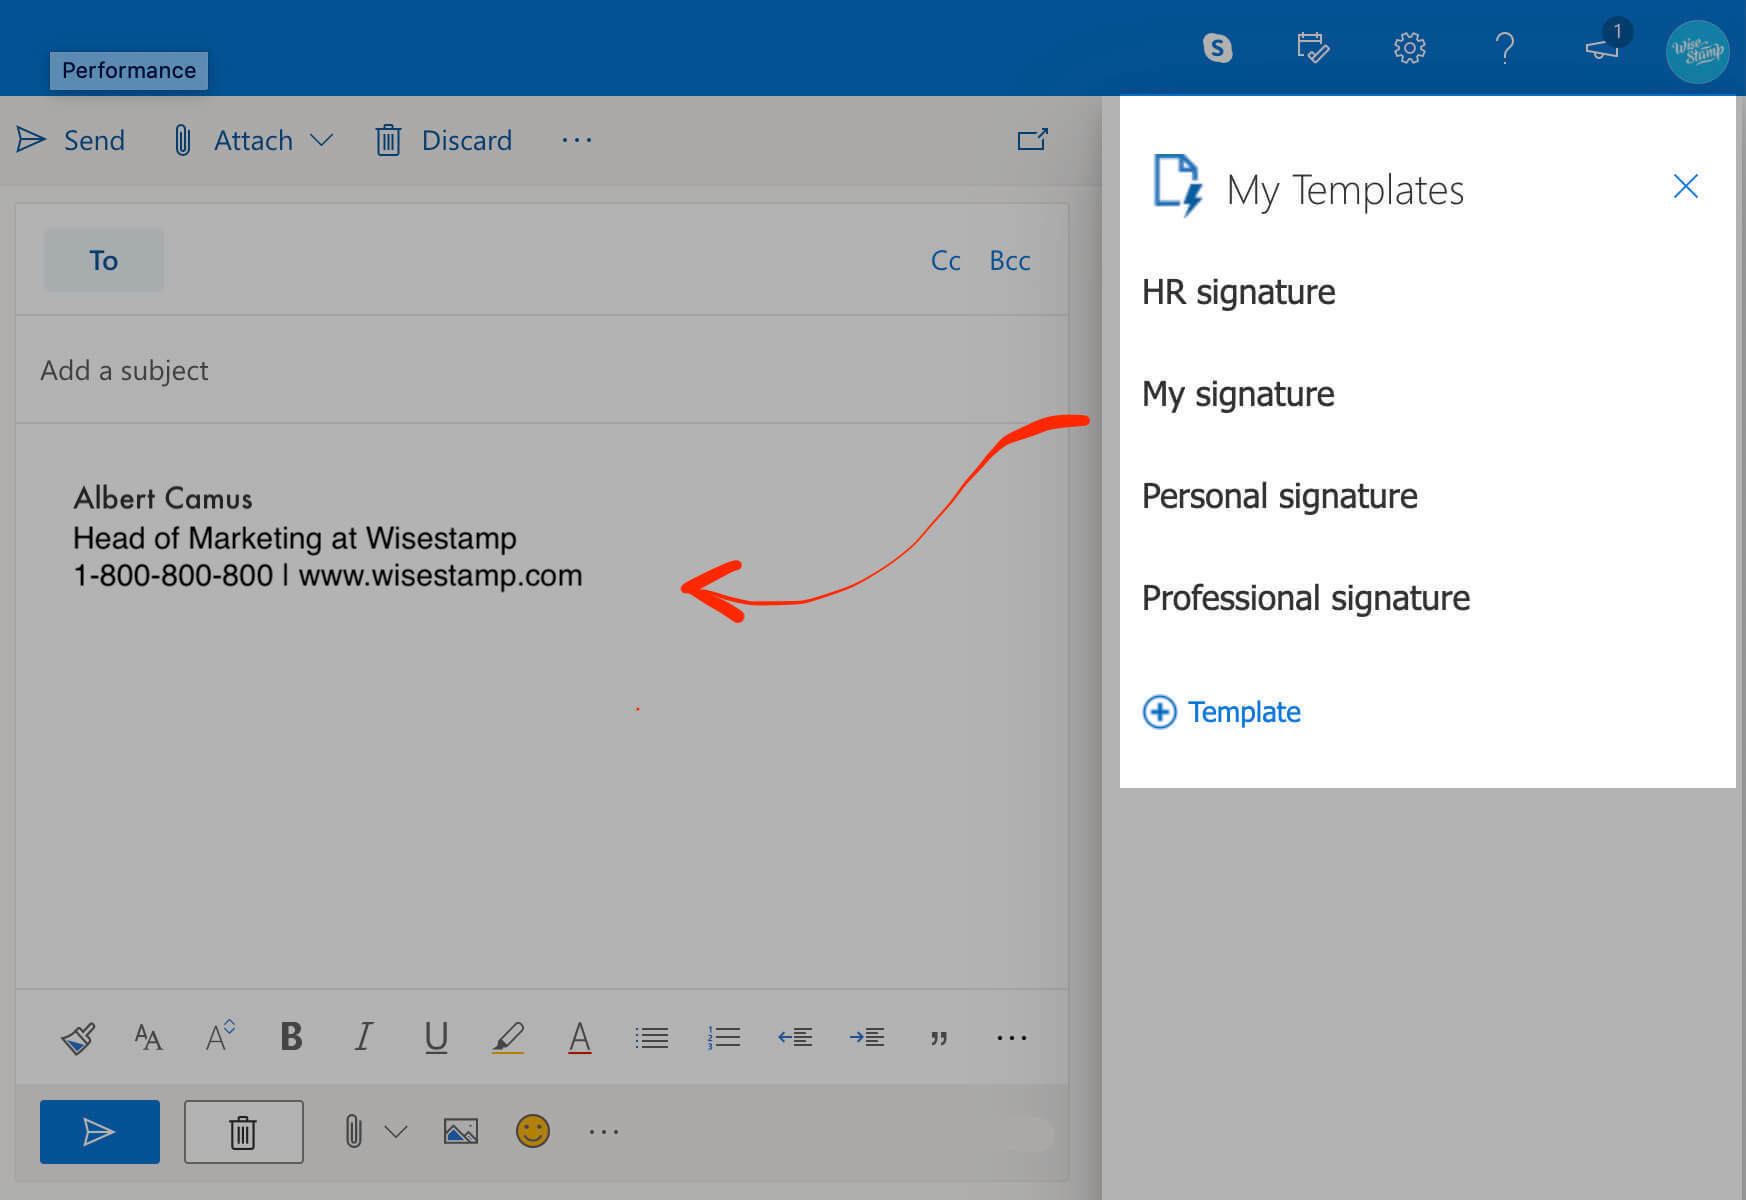
Task: Select the Format Painter tool
Action: click(x=77, y=1037)
